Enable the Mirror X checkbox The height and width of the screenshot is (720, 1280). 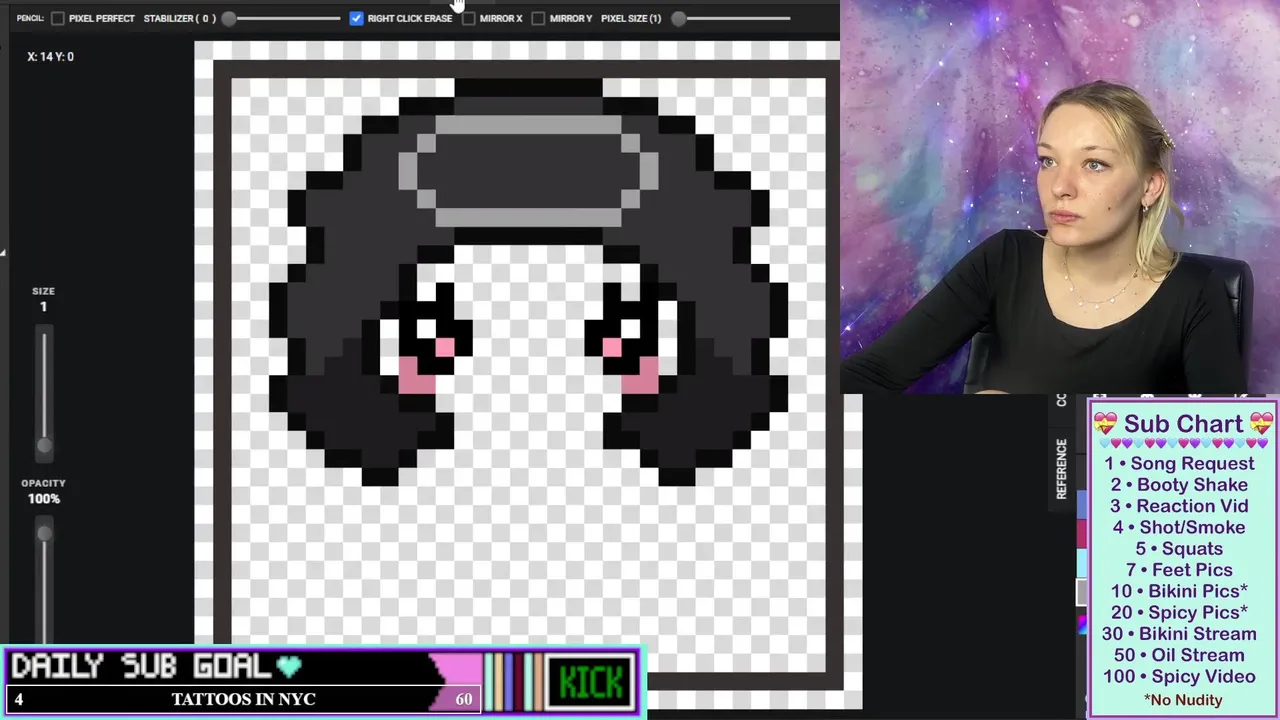pos(469,18)
